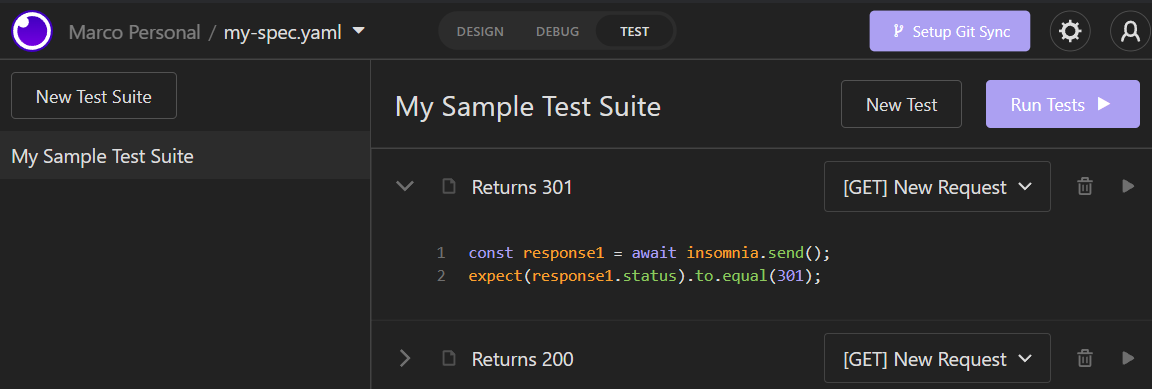Click the file icon beside Returns 200
The width and height of the screenshot is (1152, 389).
coord(448,359)
